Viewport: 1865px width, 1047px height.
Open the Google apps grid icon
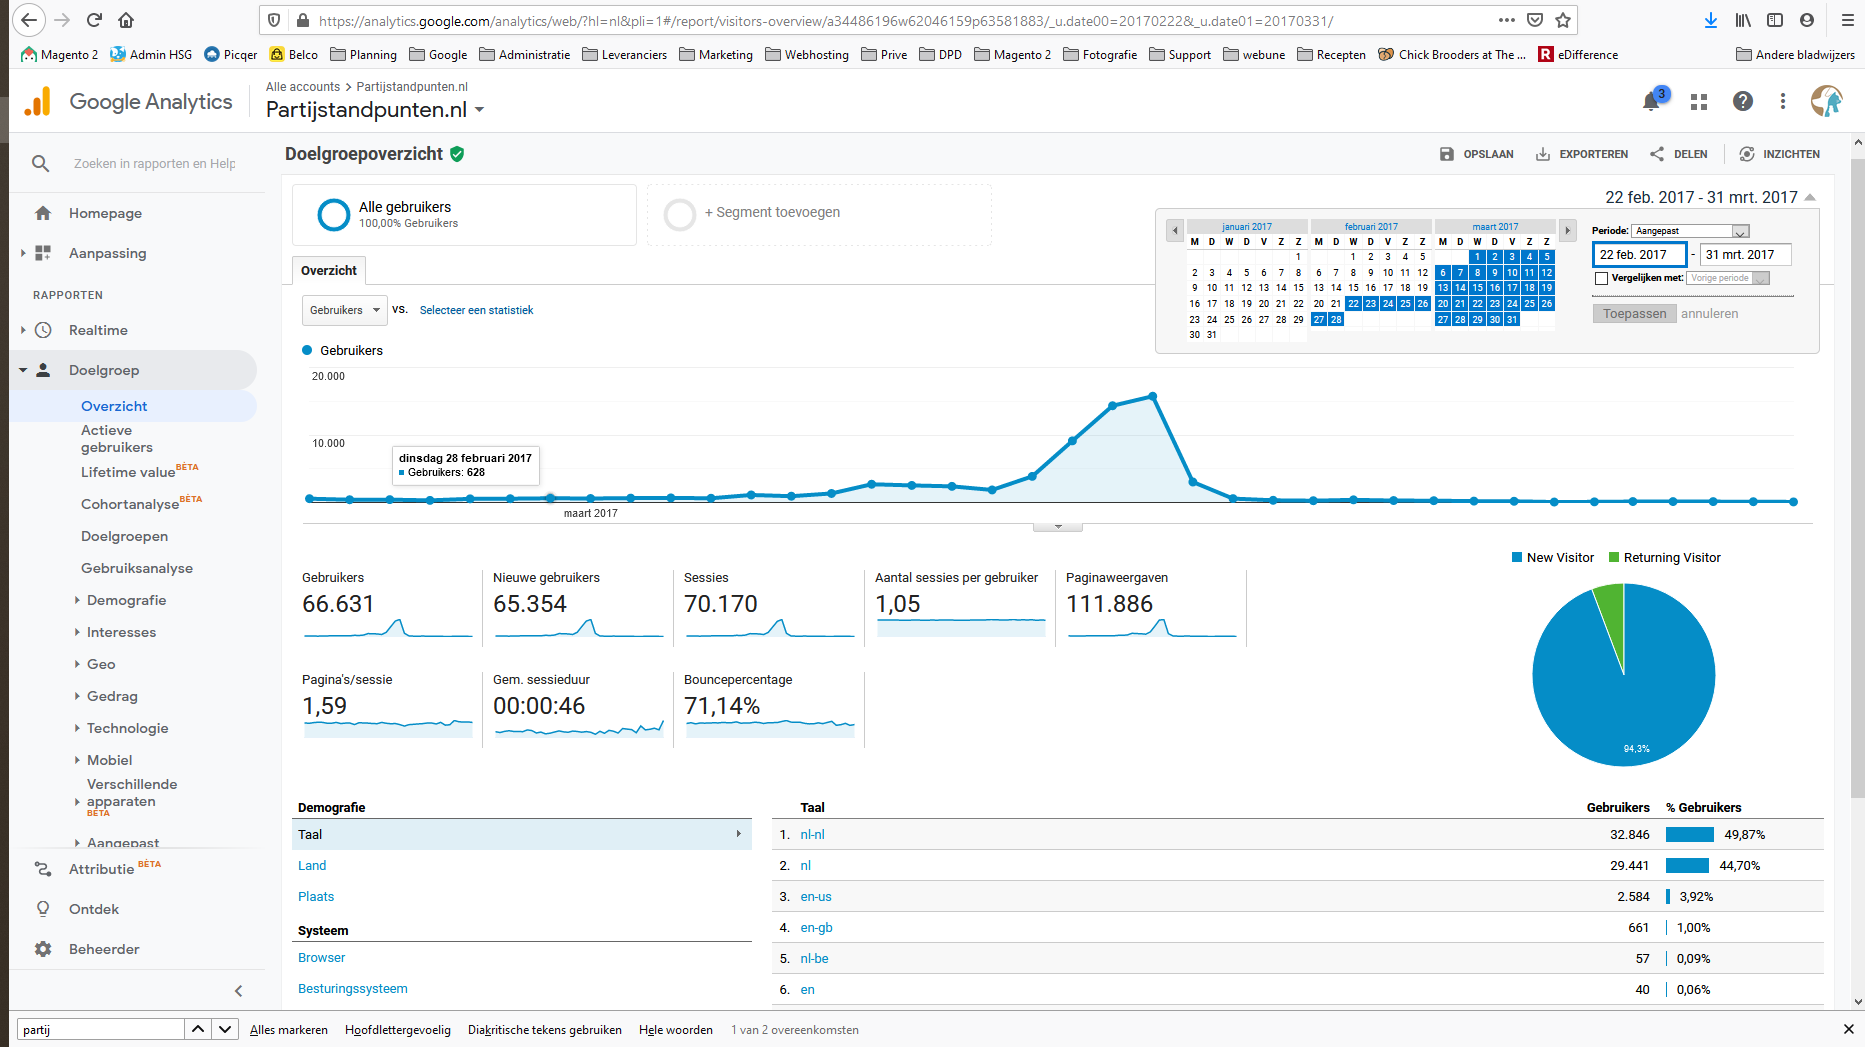(x=1698, y=102)
